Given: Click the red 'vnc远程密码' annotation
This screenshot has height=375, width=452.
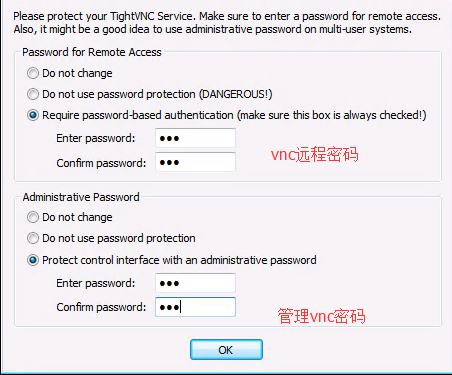Looking at the screenshot, I should tap(314, 154).
